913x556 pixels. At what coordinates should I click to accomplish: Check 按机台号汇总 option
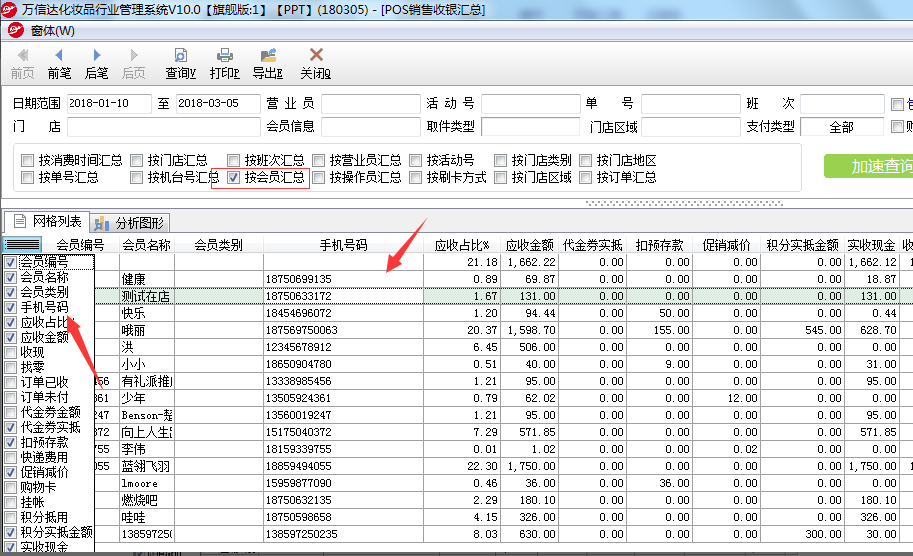136,178
